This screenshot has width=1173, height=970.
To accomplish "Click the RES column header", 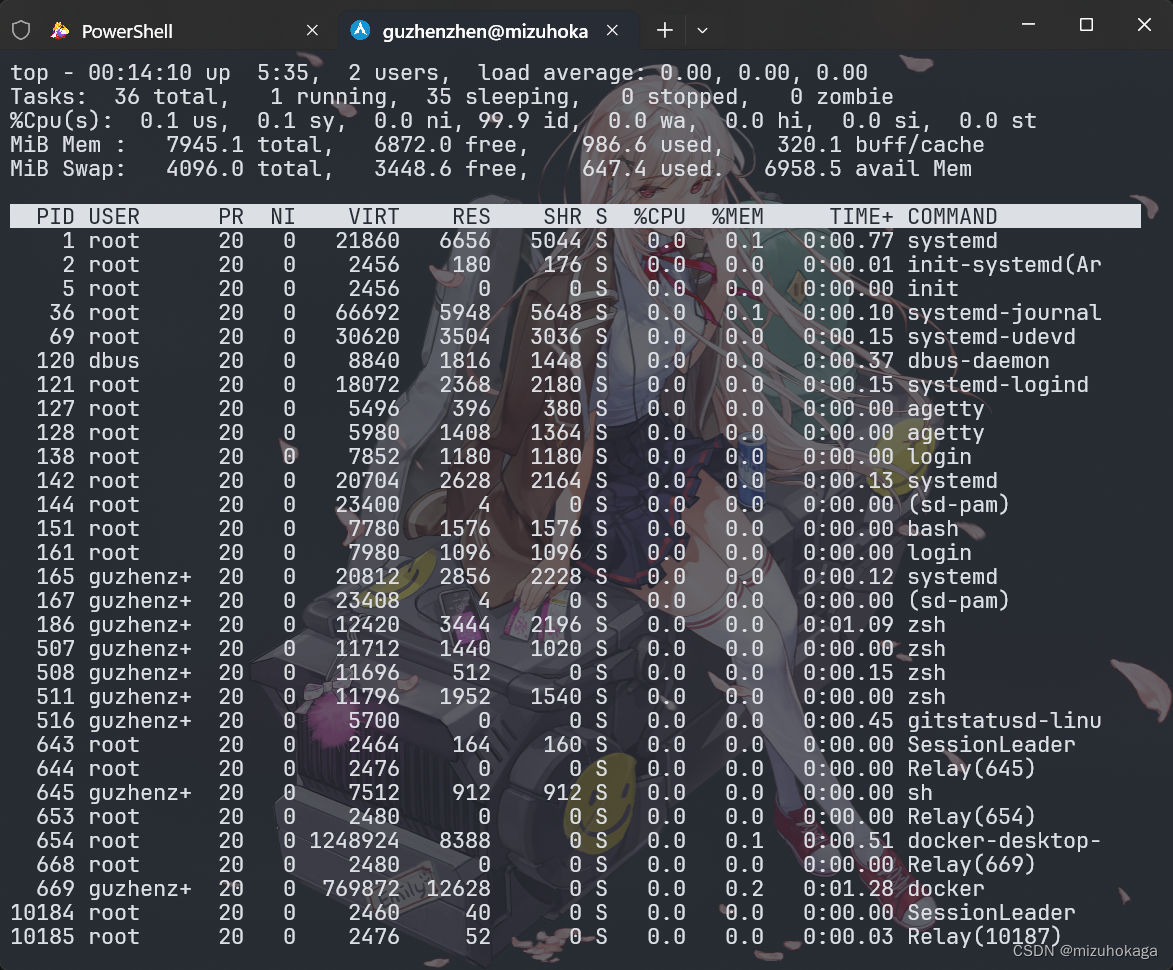I will point(471,217).
